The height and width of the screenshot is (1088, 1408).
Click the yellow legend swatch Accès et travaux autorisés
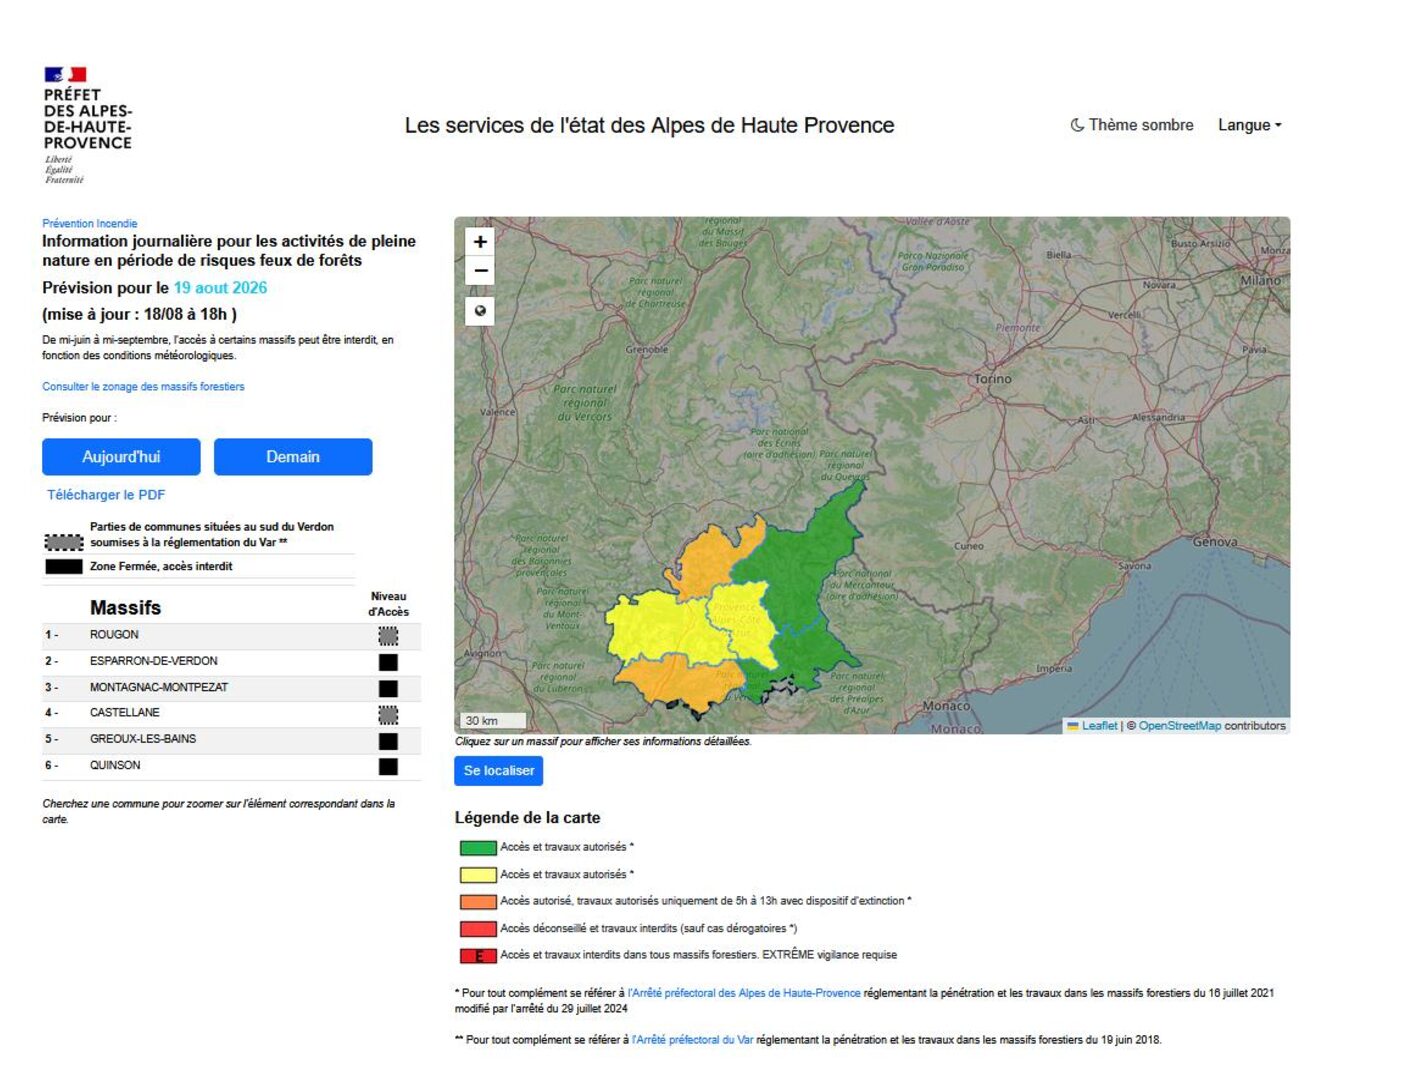[x=478, y=875]
